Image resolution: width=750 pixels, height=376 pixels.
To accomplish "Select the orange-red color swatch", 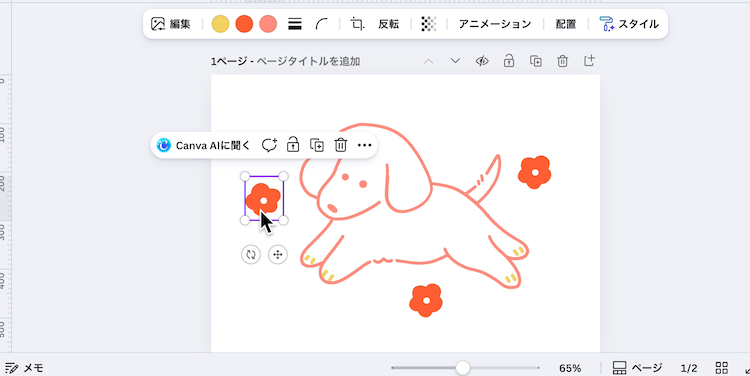I will [x=244, y=24].
